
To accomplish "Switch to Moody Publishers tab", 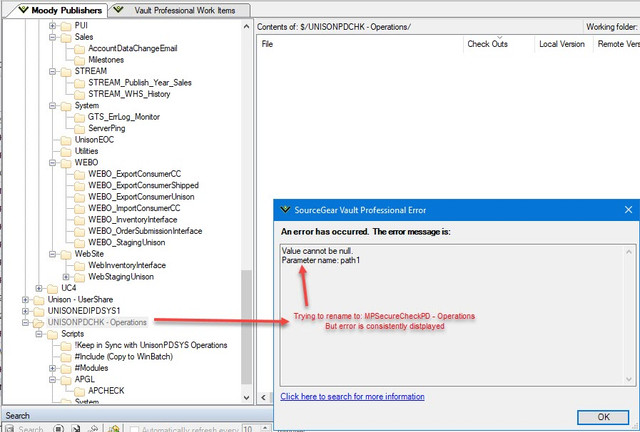I will pos(58,10).
